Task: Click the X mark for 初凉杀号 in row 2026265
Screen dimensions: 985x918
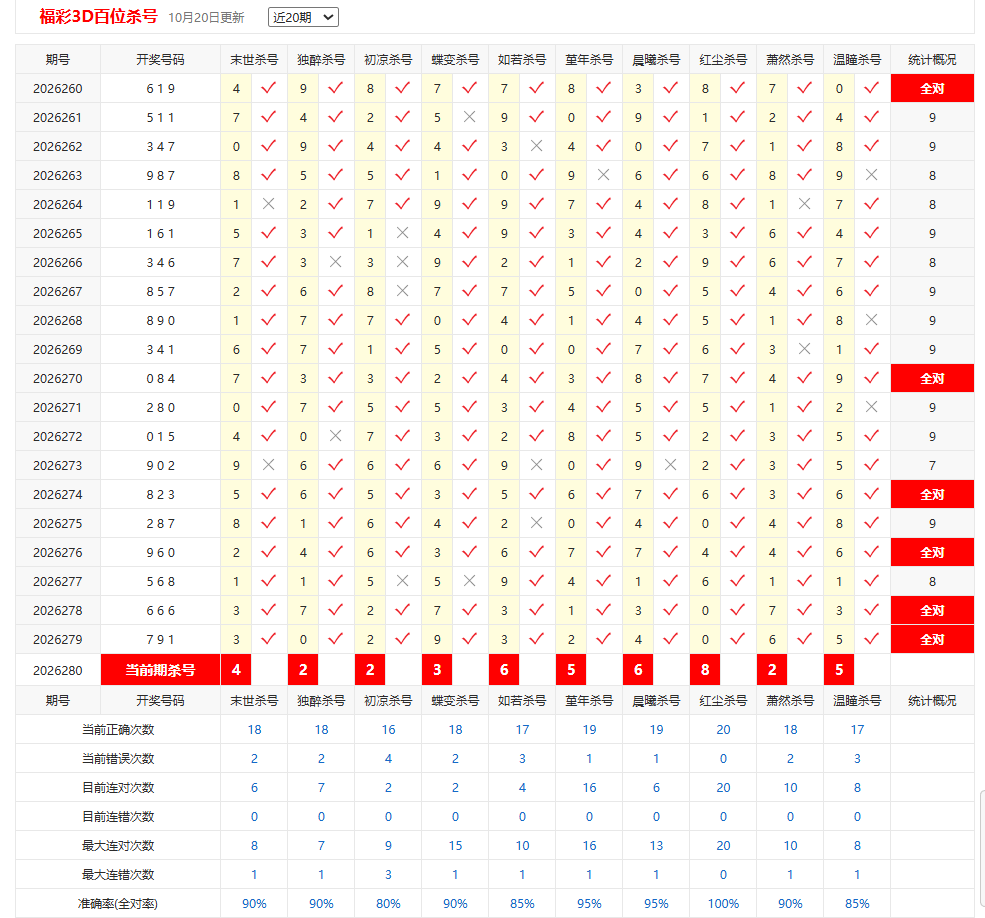Action: point(403,233)
